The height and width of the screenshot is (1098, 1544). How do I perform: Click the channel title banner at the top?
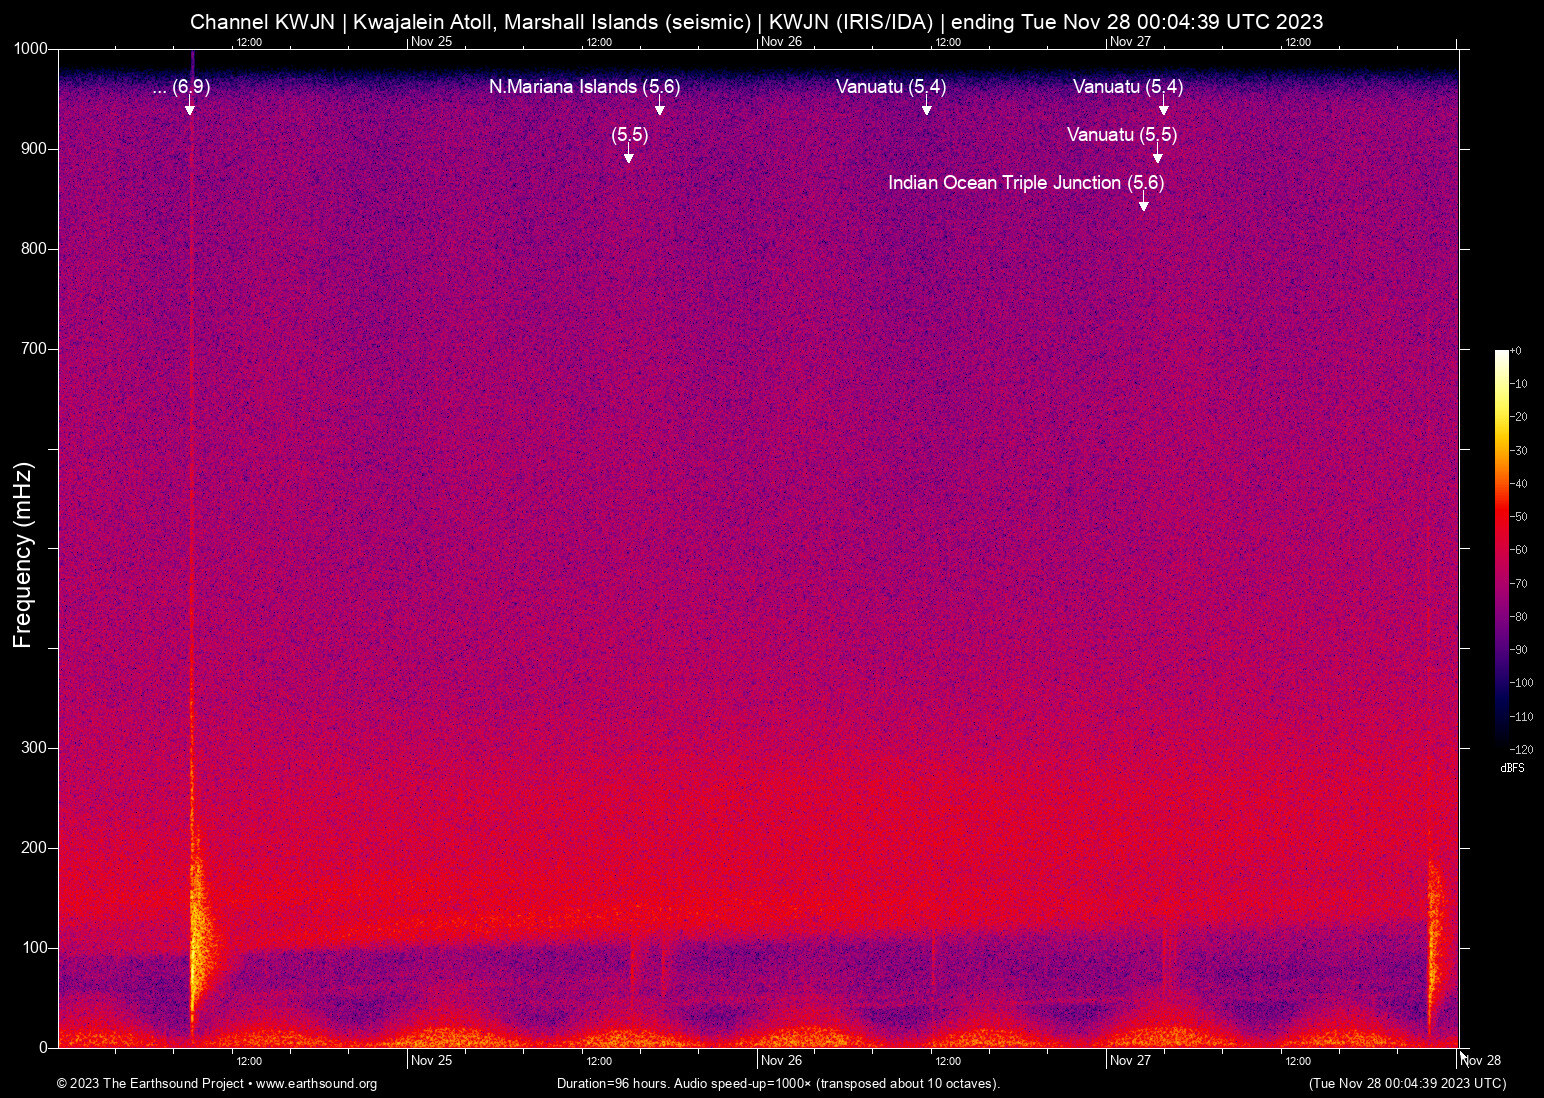(758, 21)
